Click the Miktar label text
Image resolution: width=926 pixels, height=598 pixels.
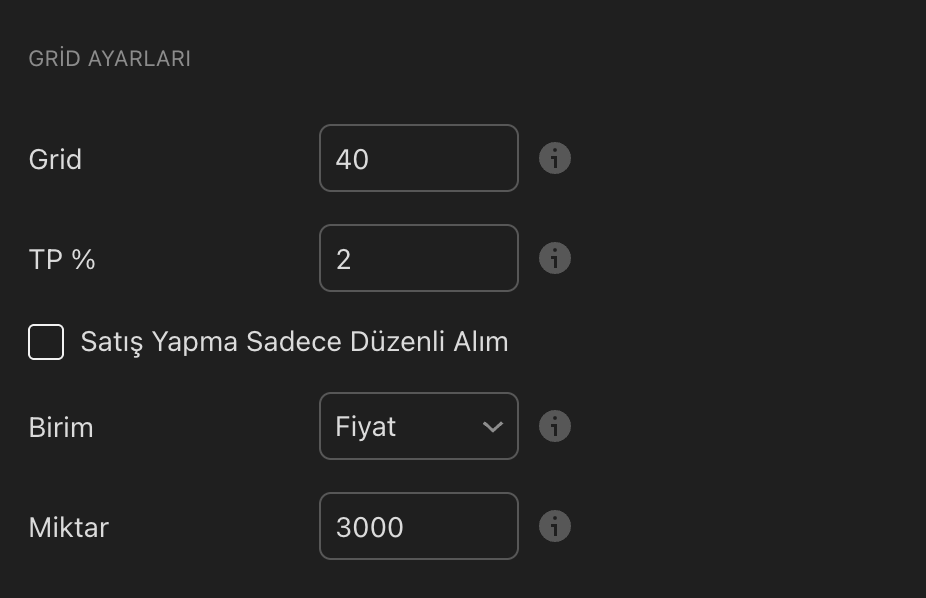pos(68,527)
